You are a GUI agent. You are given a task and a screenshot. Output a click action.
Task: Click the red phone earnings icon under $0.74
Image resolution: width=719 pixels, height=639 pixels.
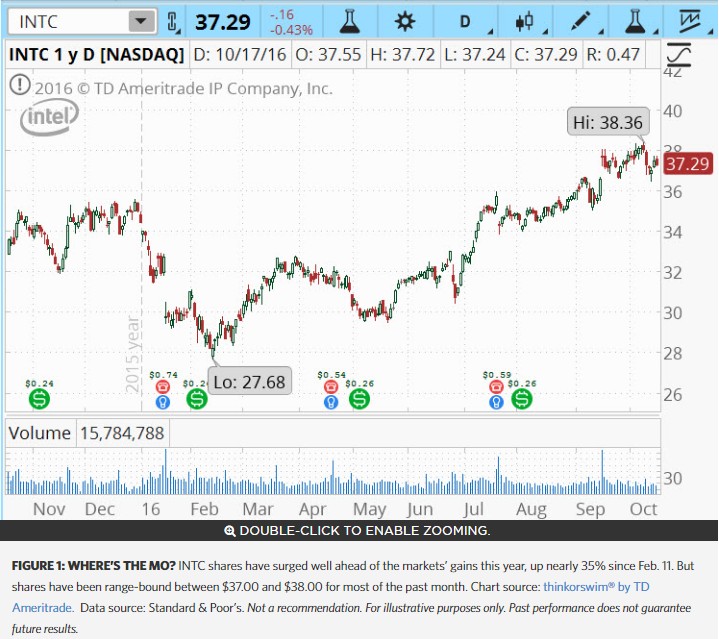(163, 387)
